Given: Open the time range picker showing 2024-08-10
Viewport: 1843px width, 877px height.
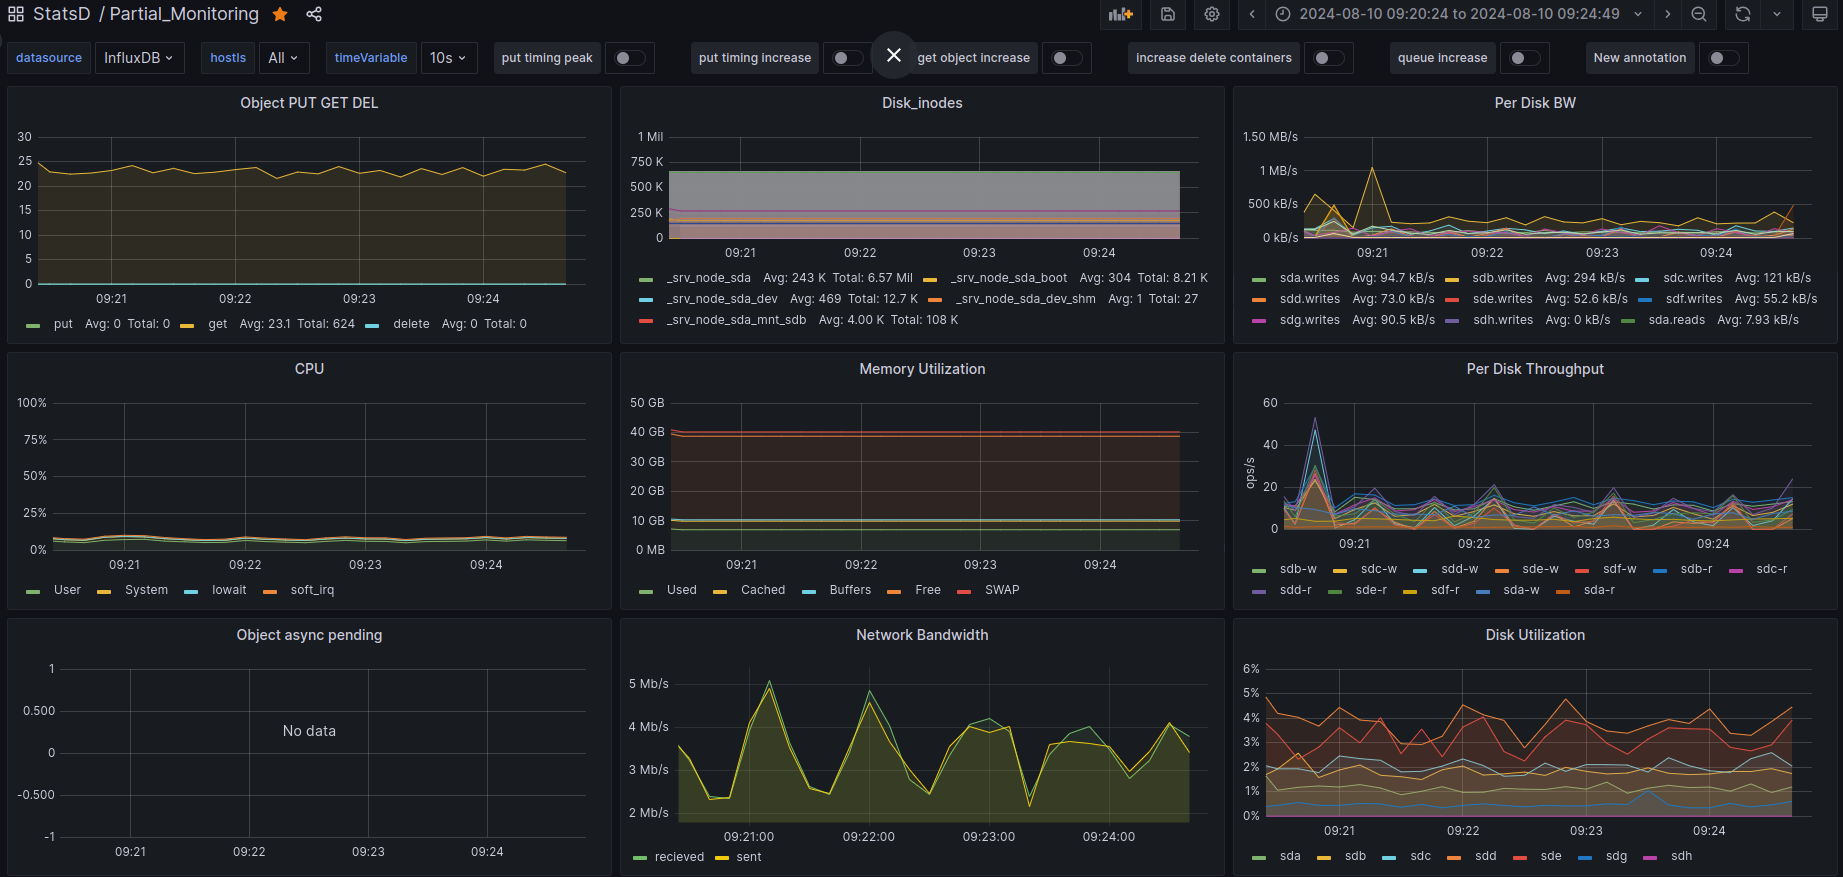Looking at the screenshot, I should [x=1459, y=14].
